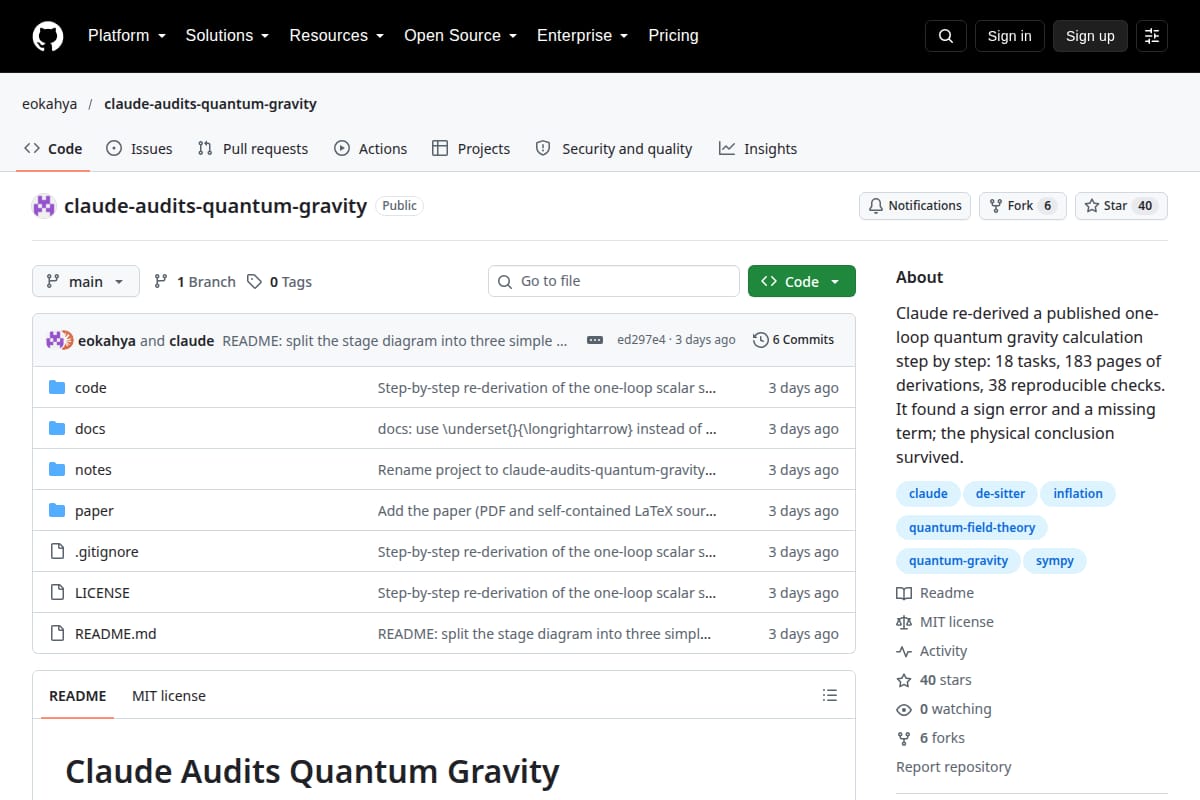1200x800 pixels.
Task: Click the Notifications button
Action: [x=915, y=206]
